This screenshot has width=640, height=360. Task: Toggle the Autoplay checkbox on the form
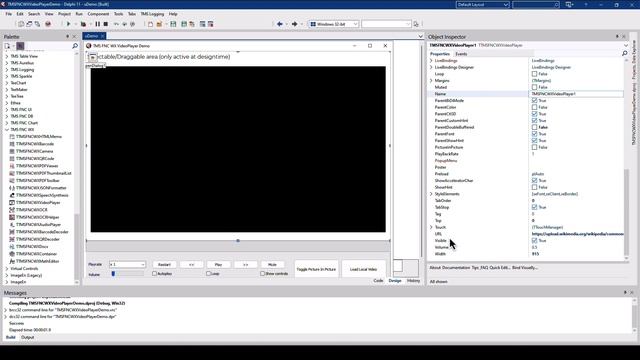pyautogui.click(x=154, y=273)
